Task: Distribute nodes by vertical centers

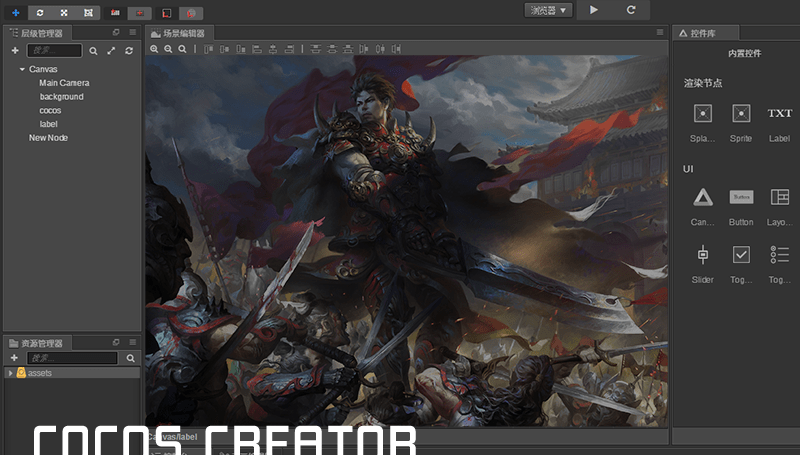Action: tap(332, 49)
